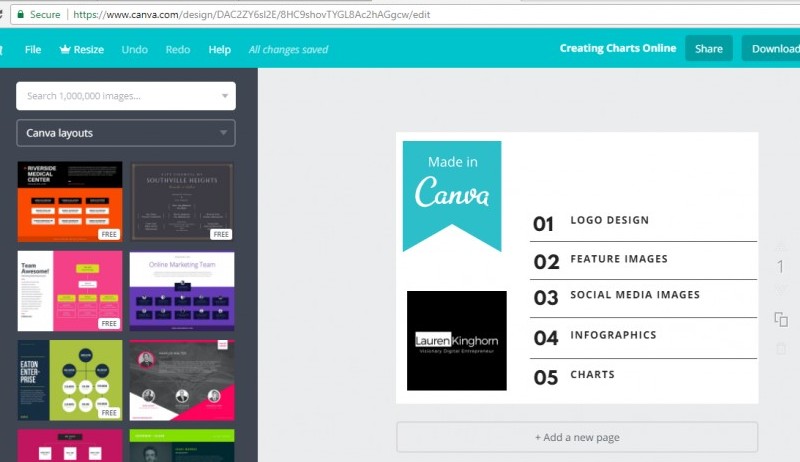800x462 pixels.
Task: Click the delete page trash icon
Action: click(x=781, y=348)
